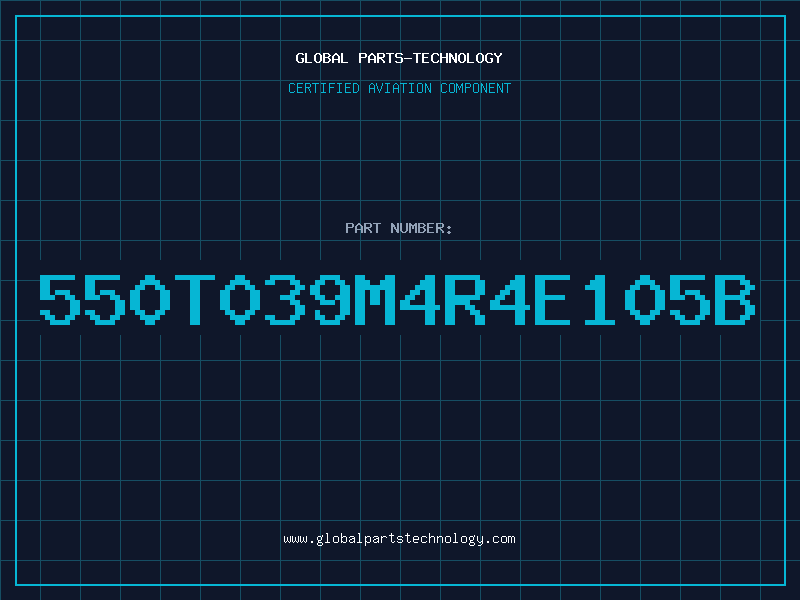Click the word GLOBAL in the heading
Viewport: 800px width, 600px height.
(x=321, y=58)
